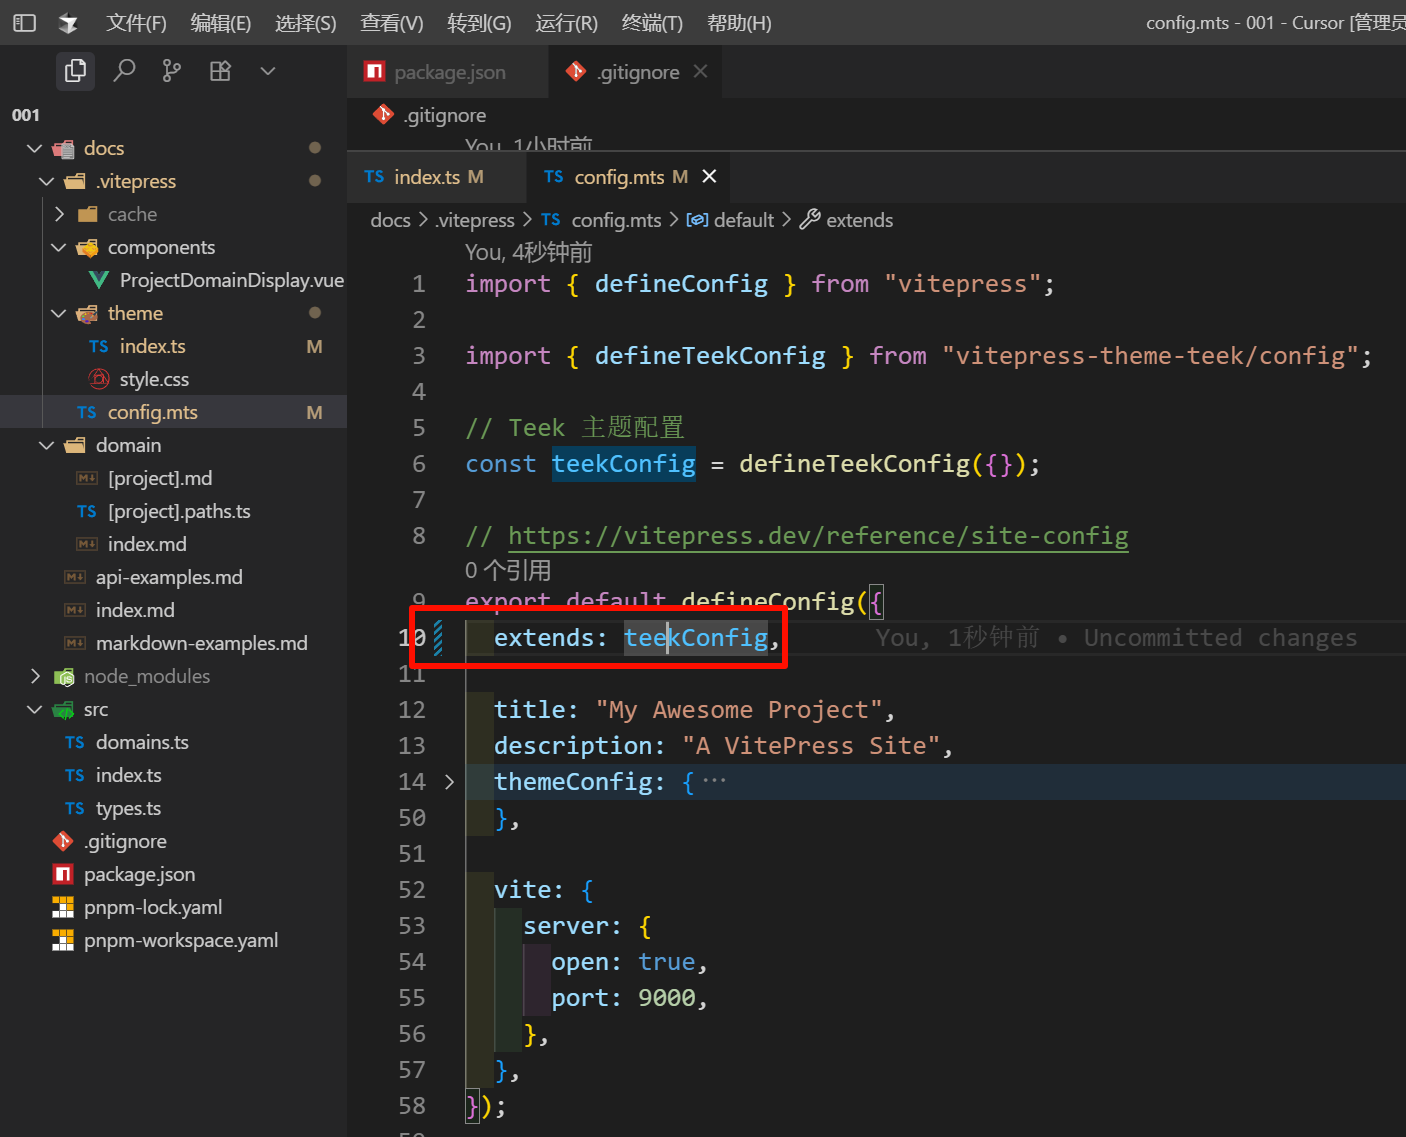Click the docs folder icon
This screenshot has height=1137, width=1406.
[63, 149]
